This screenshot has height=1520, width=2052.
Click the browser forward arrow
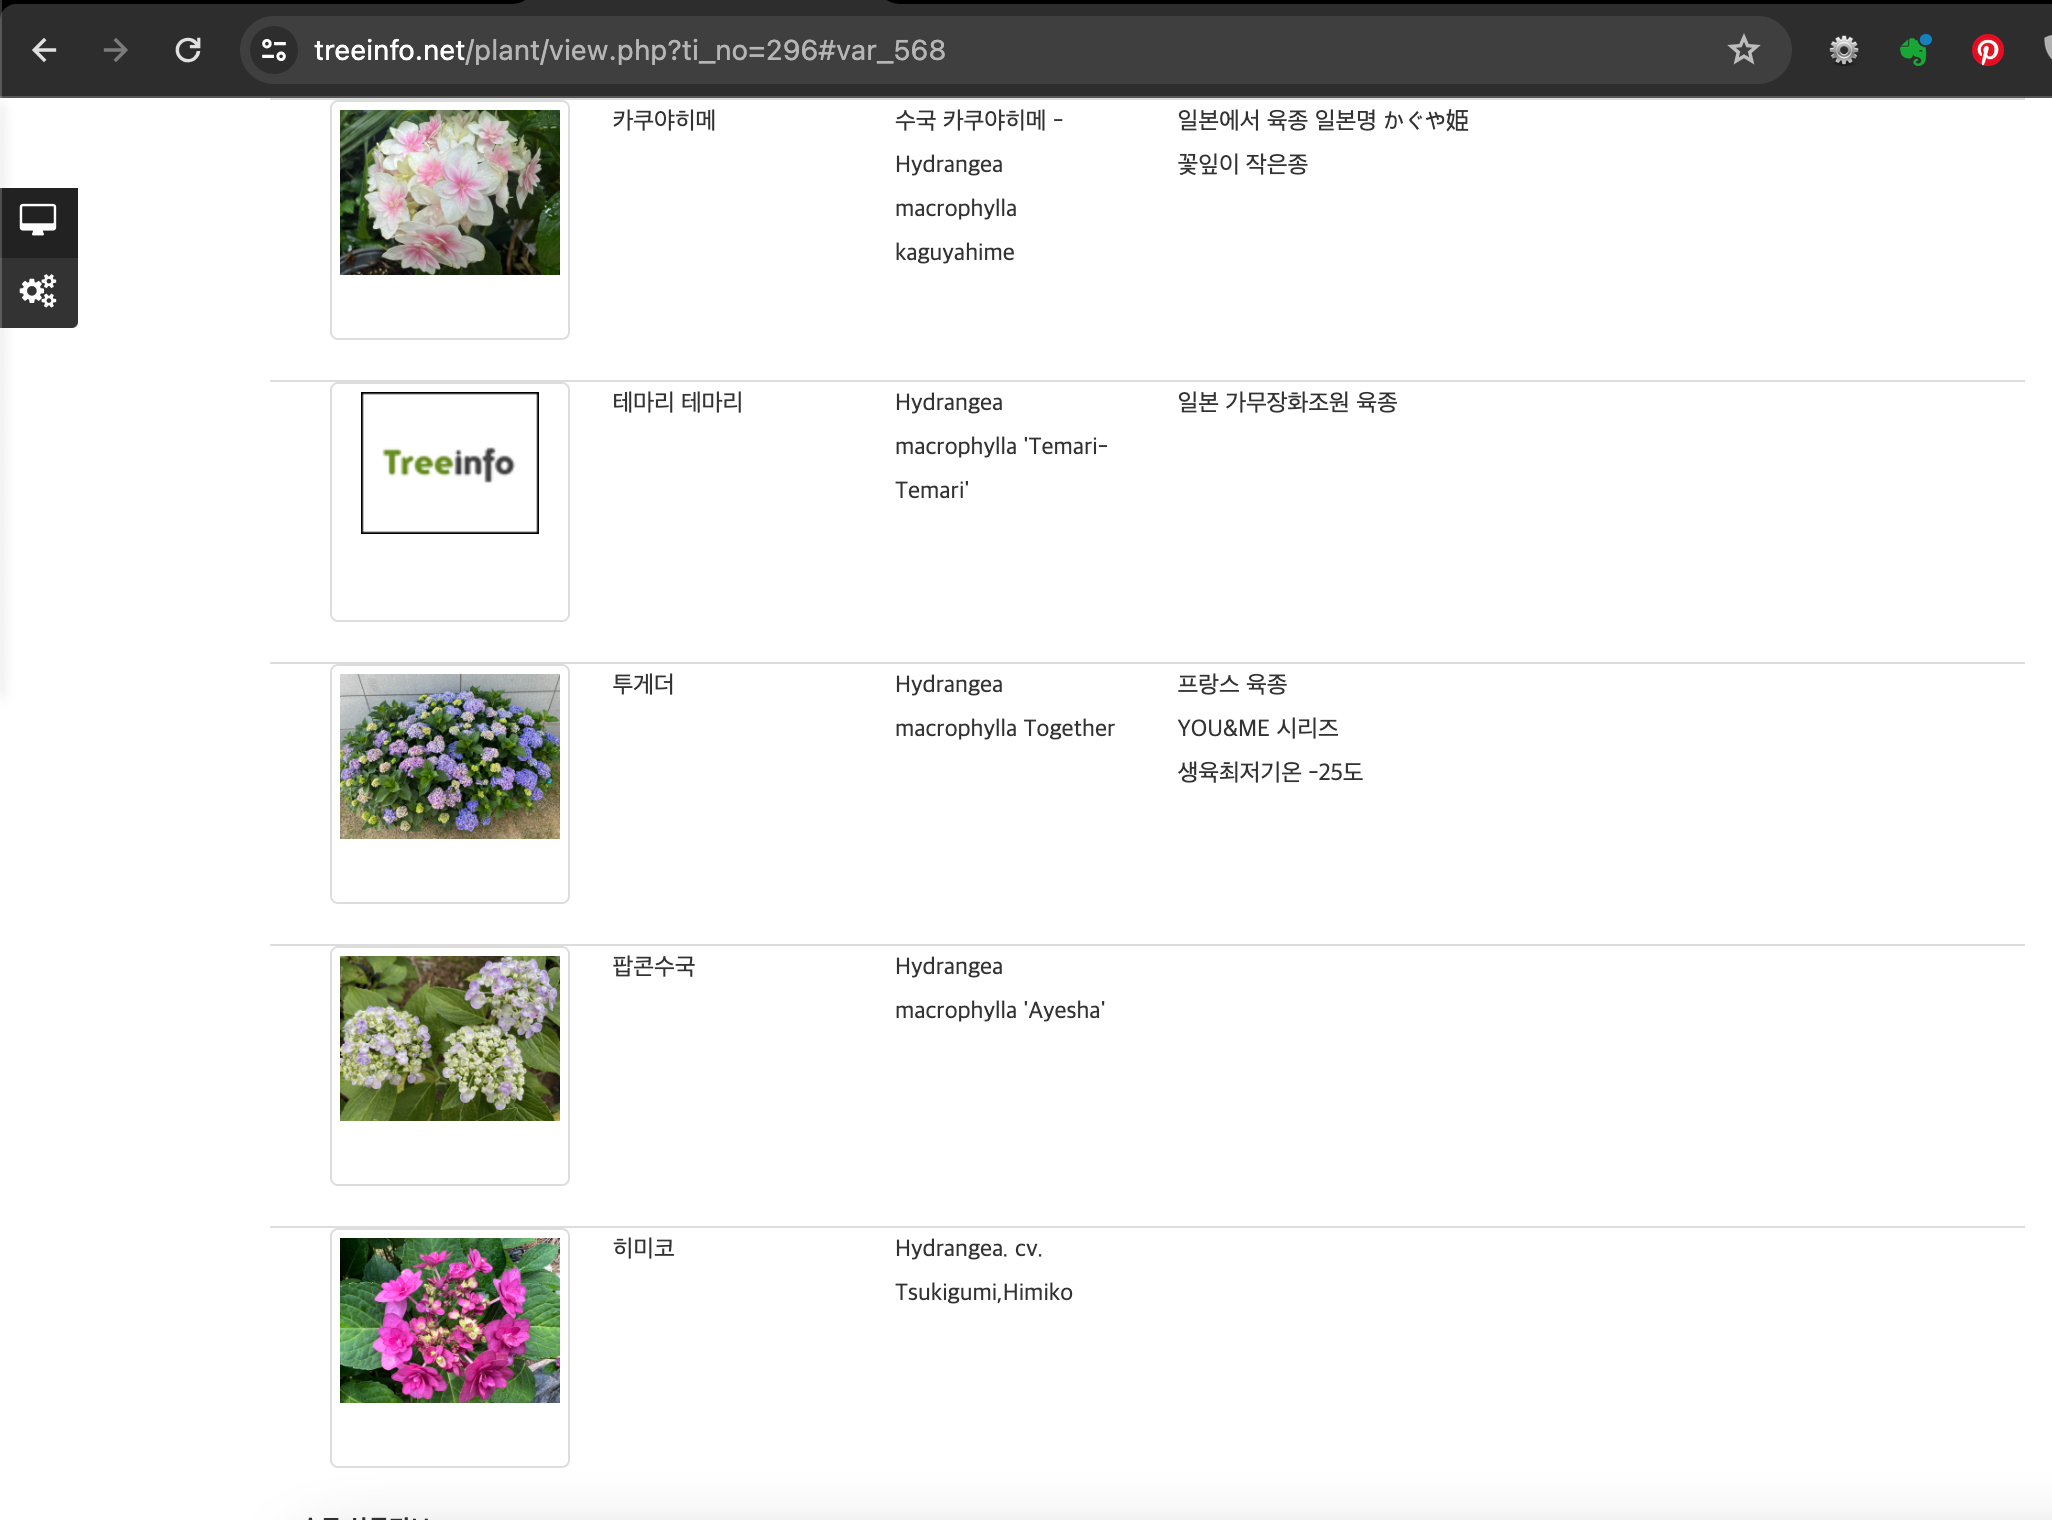point(116,50)
